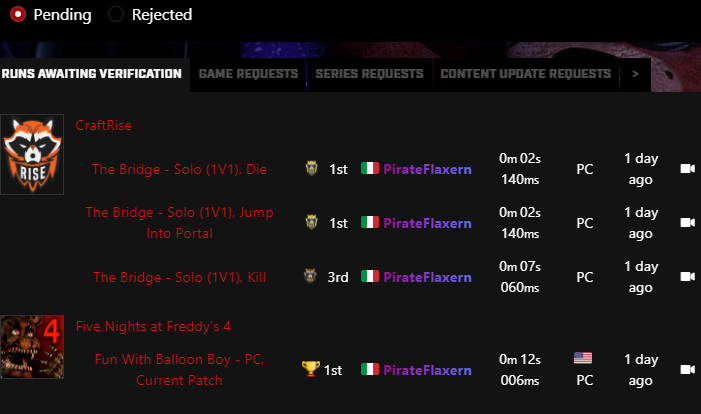Click Five Nights at Freddy's 4 cover image
The image size is (701, 414).
coord(32,347)
